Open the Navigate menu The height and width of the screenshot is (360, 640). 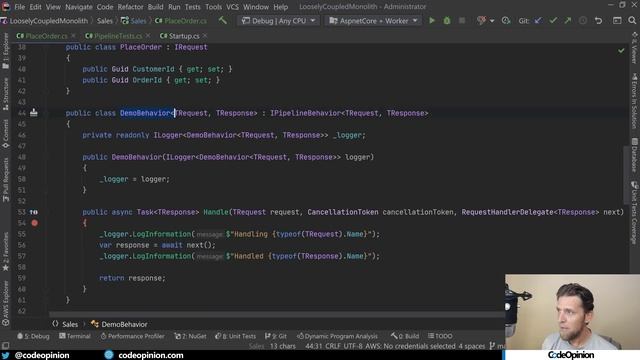coord(79,7)
